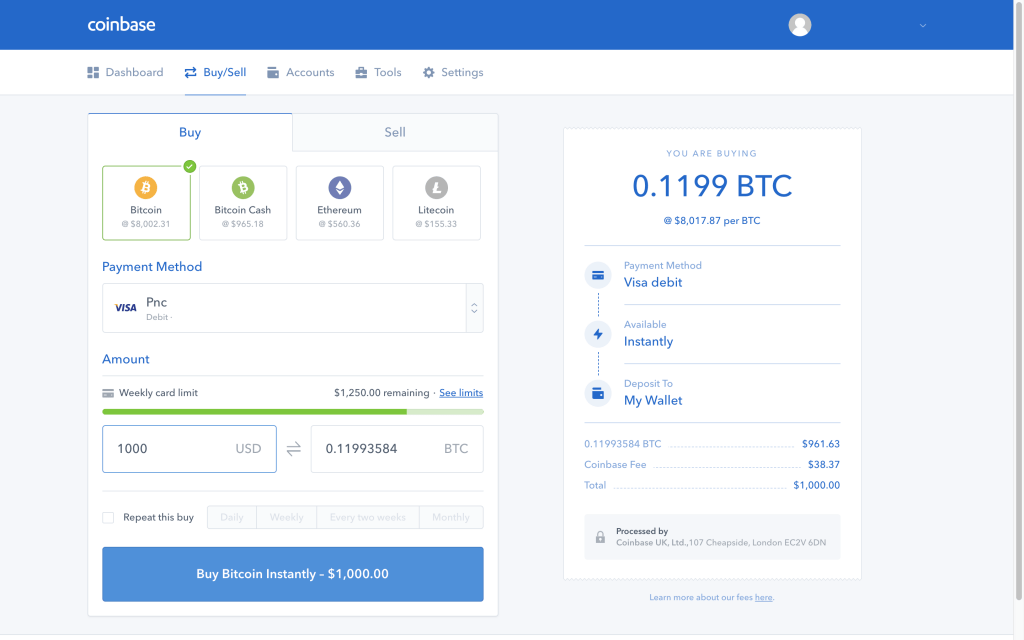1024x640 pixels.
Task: Click the Instantly availability text
Action: click(x=648, y=342)
